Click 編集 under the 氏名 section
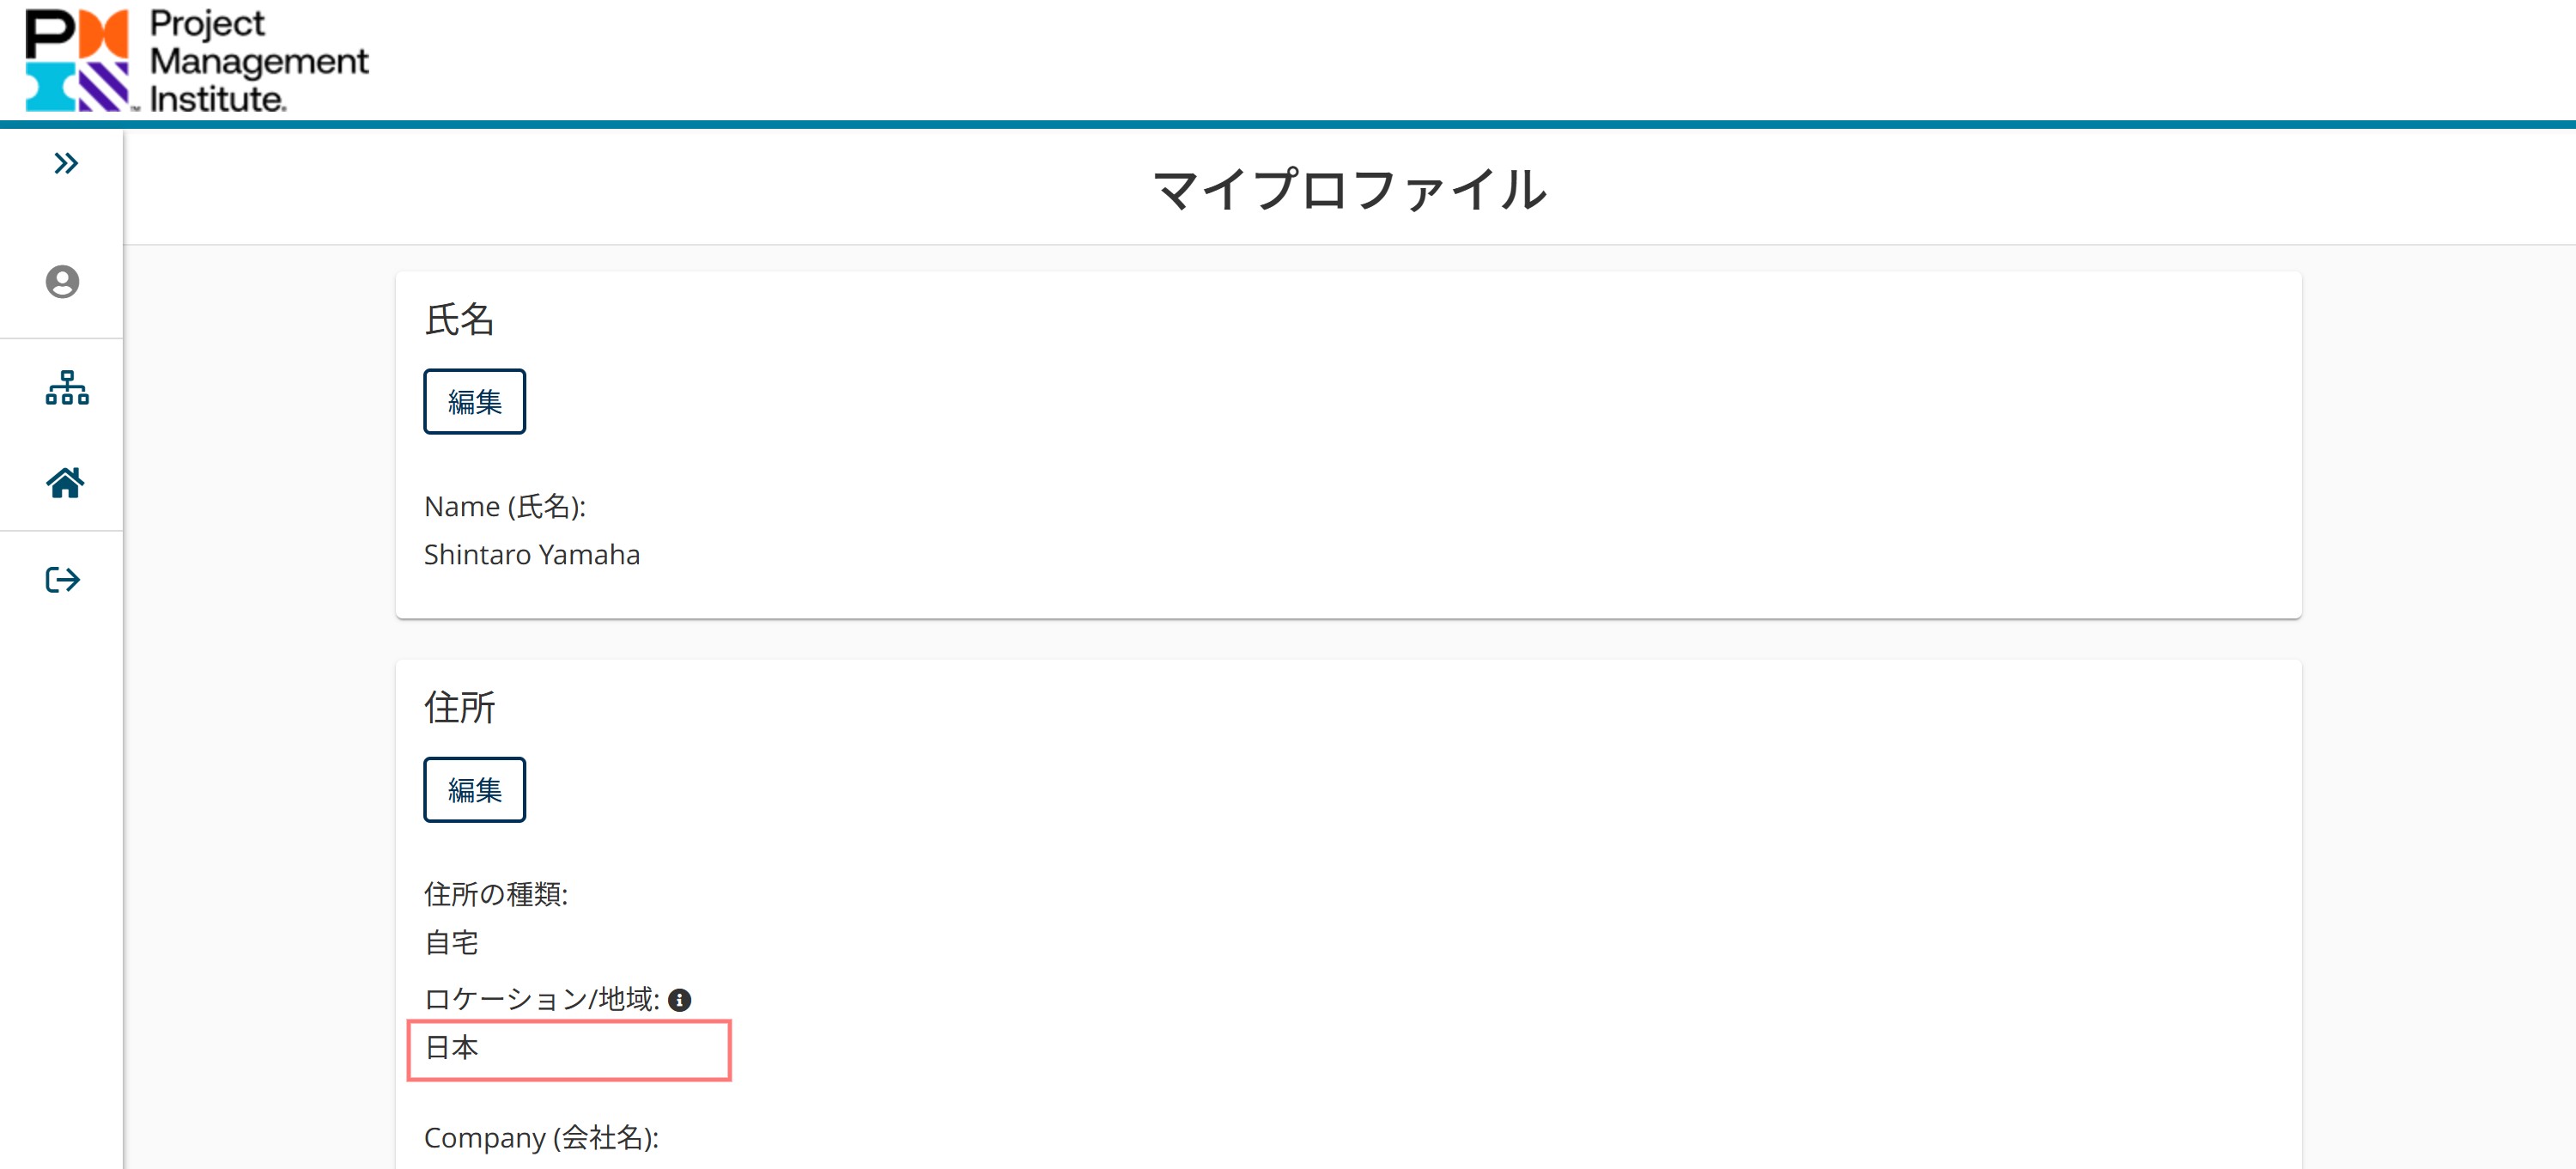This screenshot has width=2576, height=1169. point(474,400)
